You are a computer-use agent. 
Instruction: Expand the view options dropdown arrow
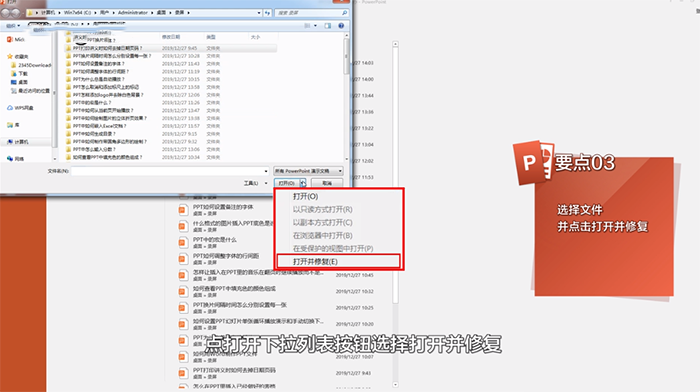pyautogui.click(x=315, y=26)
